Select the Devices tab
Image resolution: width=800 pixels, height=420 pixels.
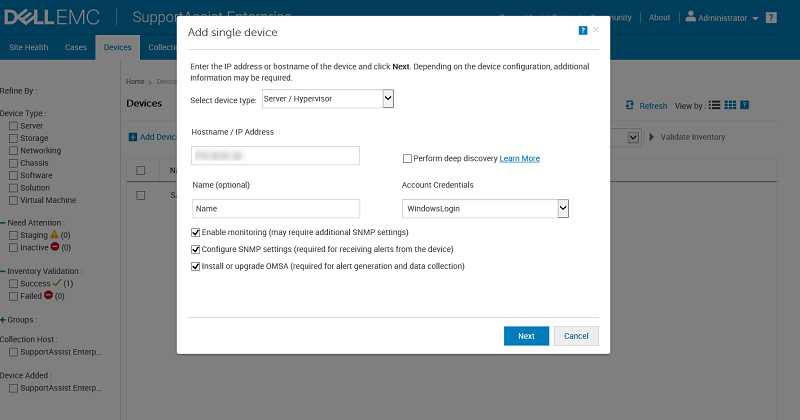(117, 47)
